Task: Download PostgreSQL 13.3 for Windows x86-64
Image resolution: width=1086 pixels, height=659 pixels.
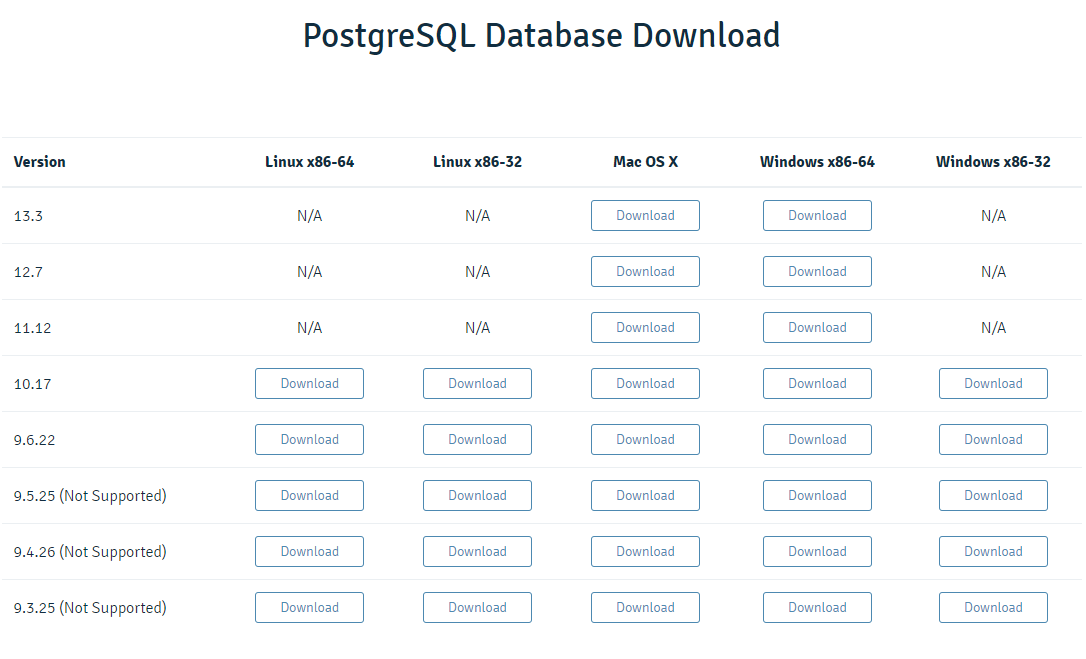Action: pos(817,215)
